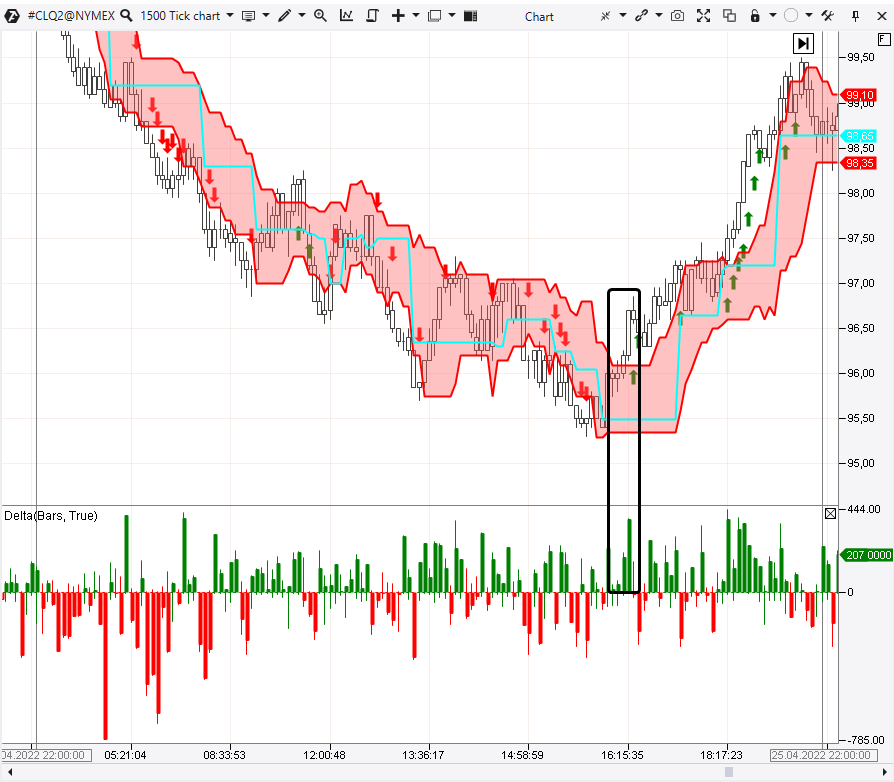This screenshot has height=782, width=894.
Task: Close the Delta indicator panel
Action: [830, 514]
